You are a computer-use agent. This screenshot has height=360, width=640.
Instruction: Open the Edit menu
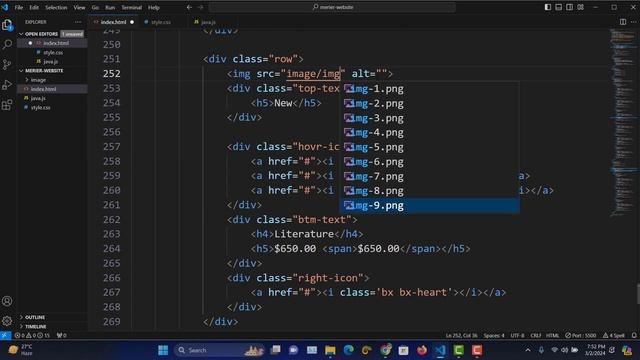(34, 7)
